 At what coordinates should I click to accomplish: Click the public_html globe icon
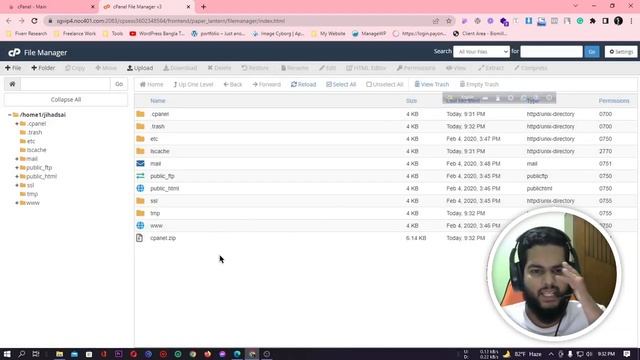click(x=140, y=188)
